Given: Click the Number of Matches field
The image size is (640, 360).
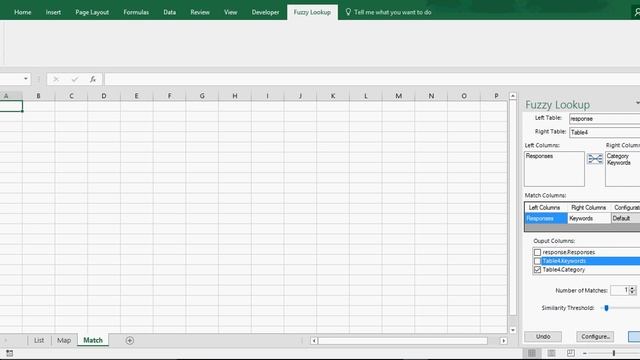Looking at the screenshot, I should pyautogui.click(x=620, y=290).
